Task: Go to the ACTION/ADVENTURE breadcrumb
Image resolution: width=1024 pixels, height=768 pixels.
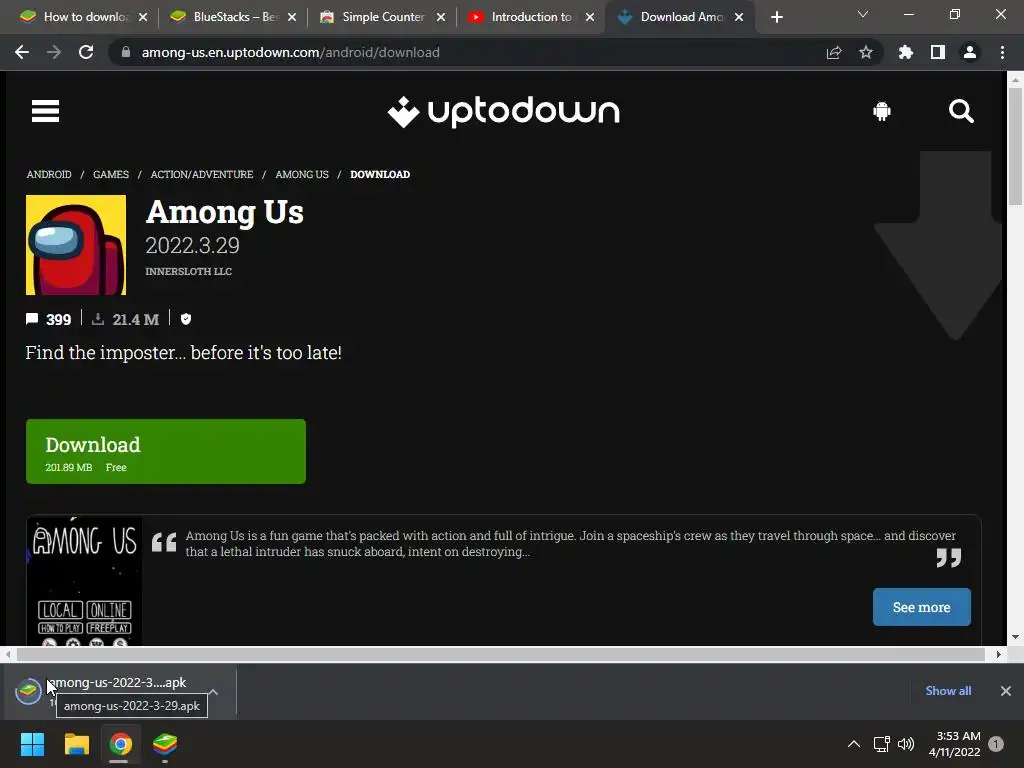Action: click(202, 174)
